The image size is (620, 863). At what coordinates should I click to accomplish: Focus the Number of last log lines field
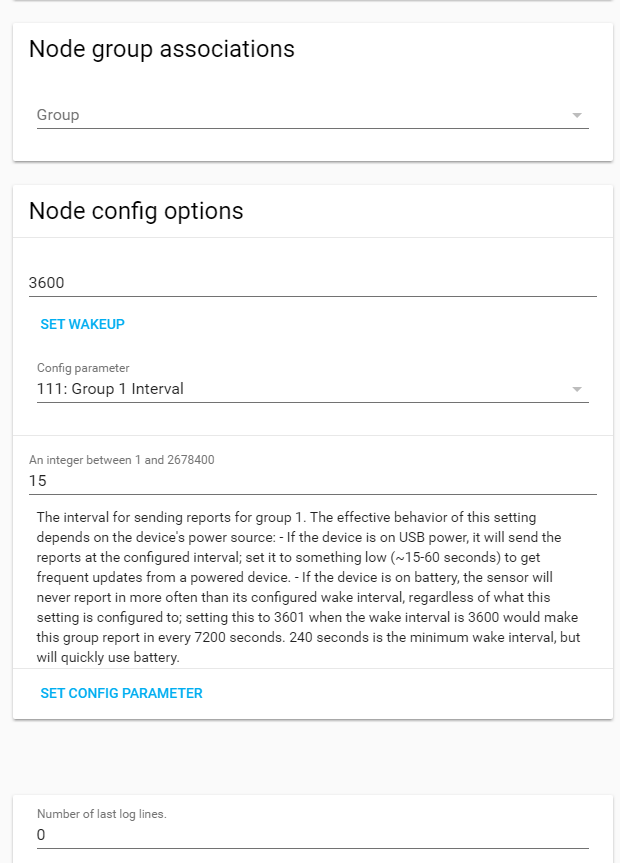click(x=312, y=834)
